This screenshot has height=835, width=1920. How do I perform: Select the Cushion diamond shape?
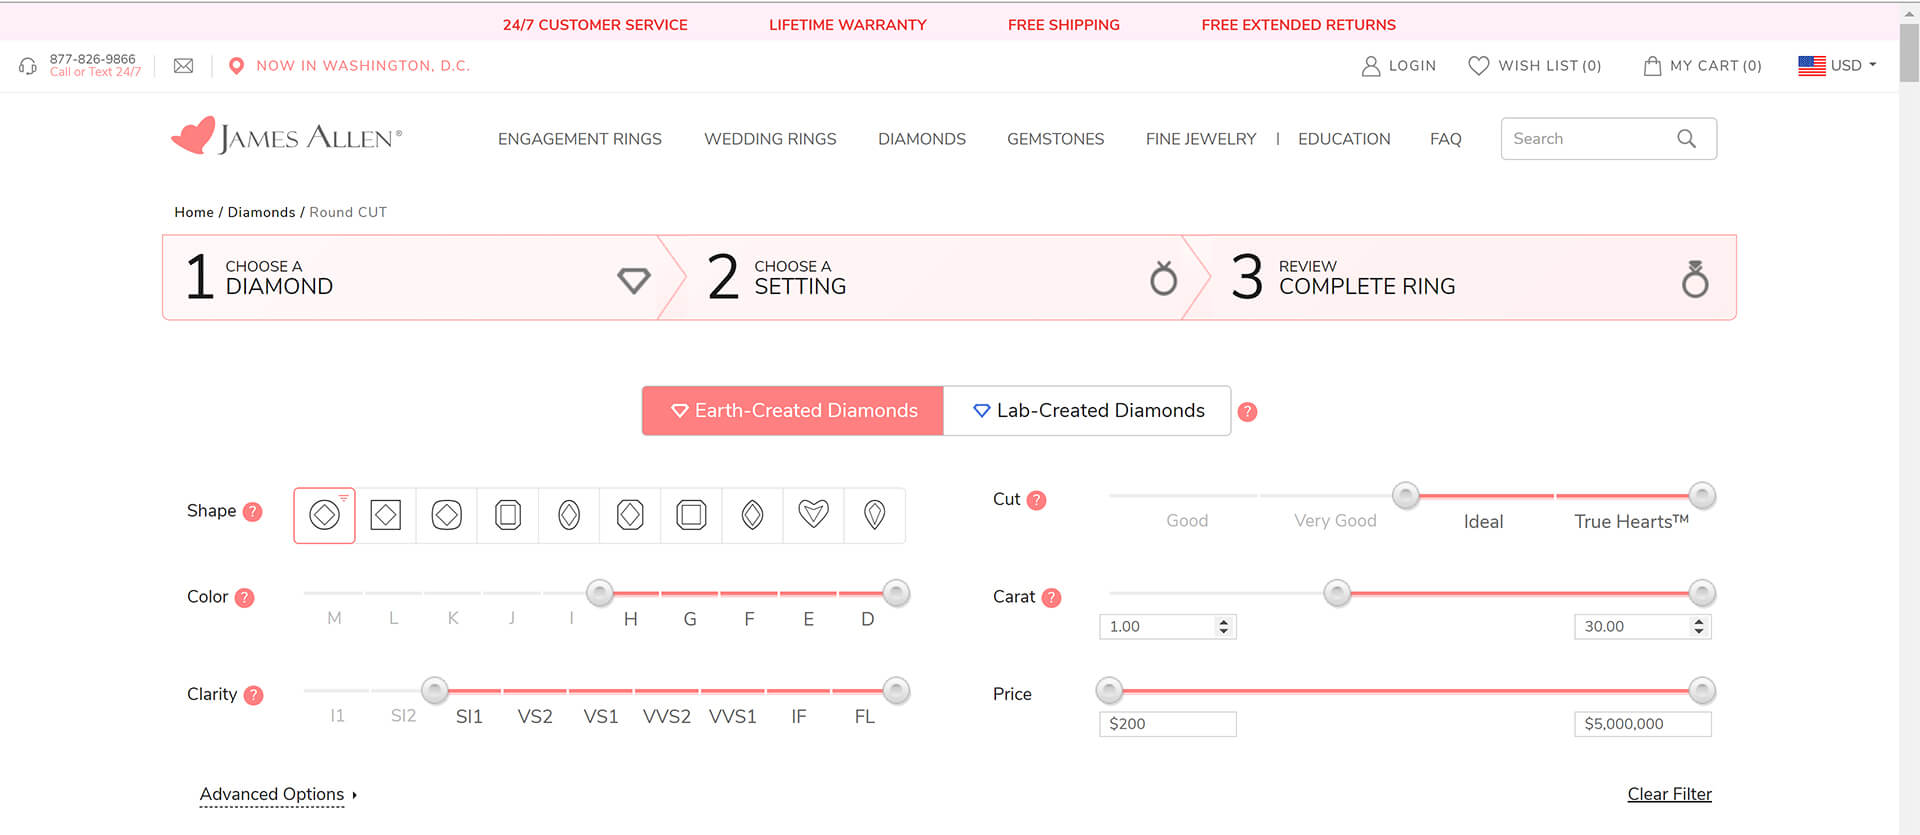[x=447, y=515]
